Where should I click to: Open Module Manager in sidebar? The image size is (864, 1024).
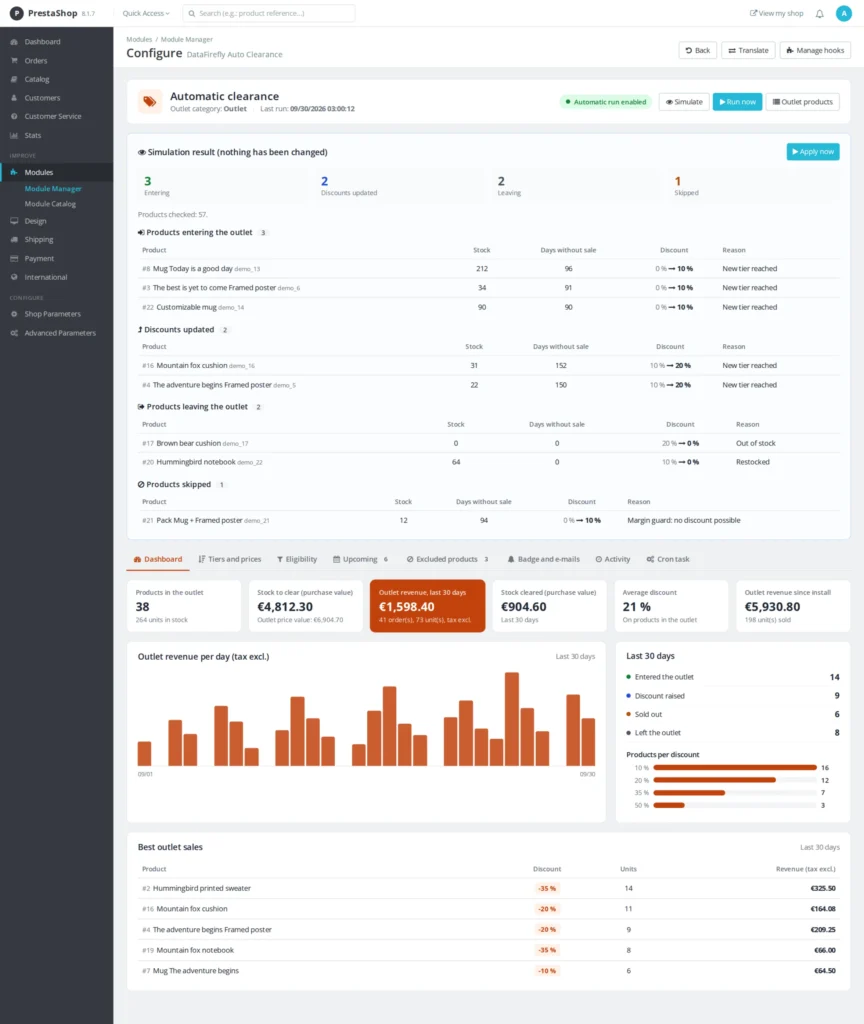53,189
